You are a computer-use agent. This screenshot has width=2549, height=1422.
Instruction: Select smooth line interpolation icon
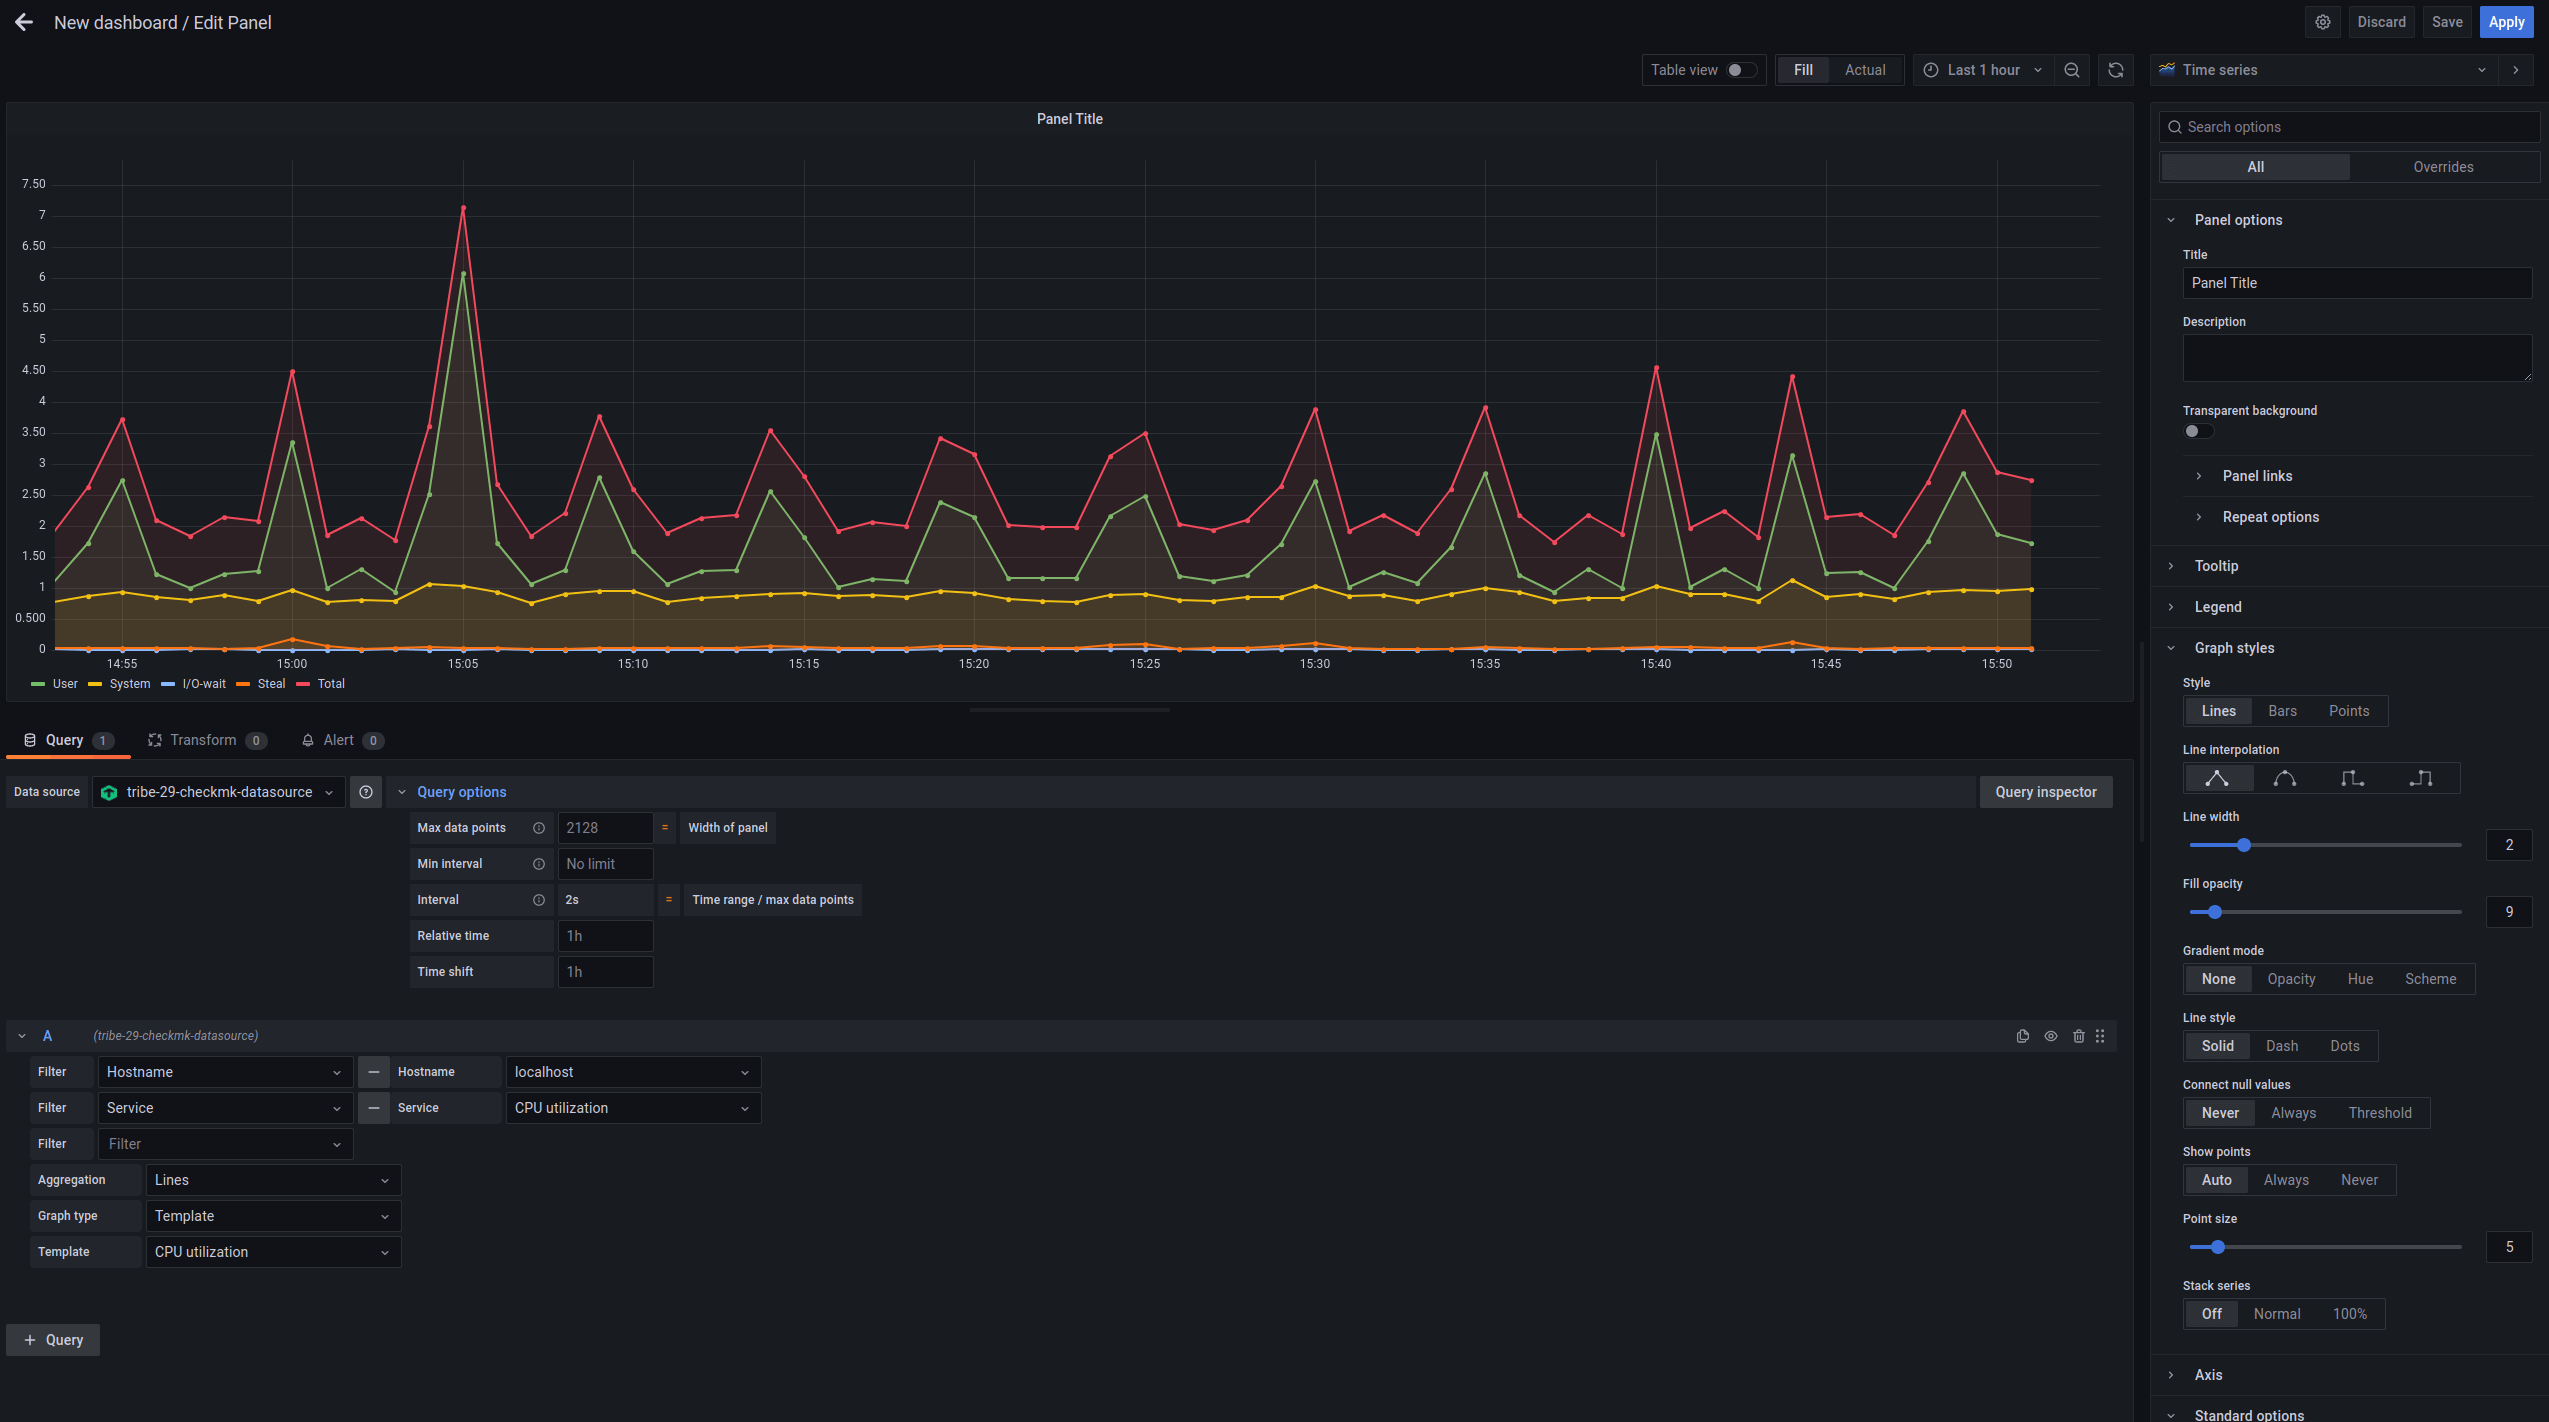(x=2285, y=778)
